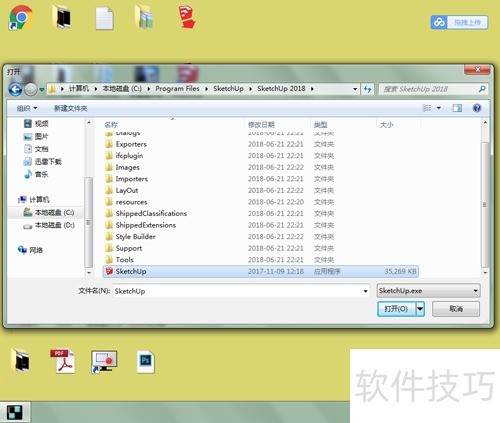Toggle the preview pane button
Image resolution: width=500 pixels, height=423 pixels.
click(457, 108)
